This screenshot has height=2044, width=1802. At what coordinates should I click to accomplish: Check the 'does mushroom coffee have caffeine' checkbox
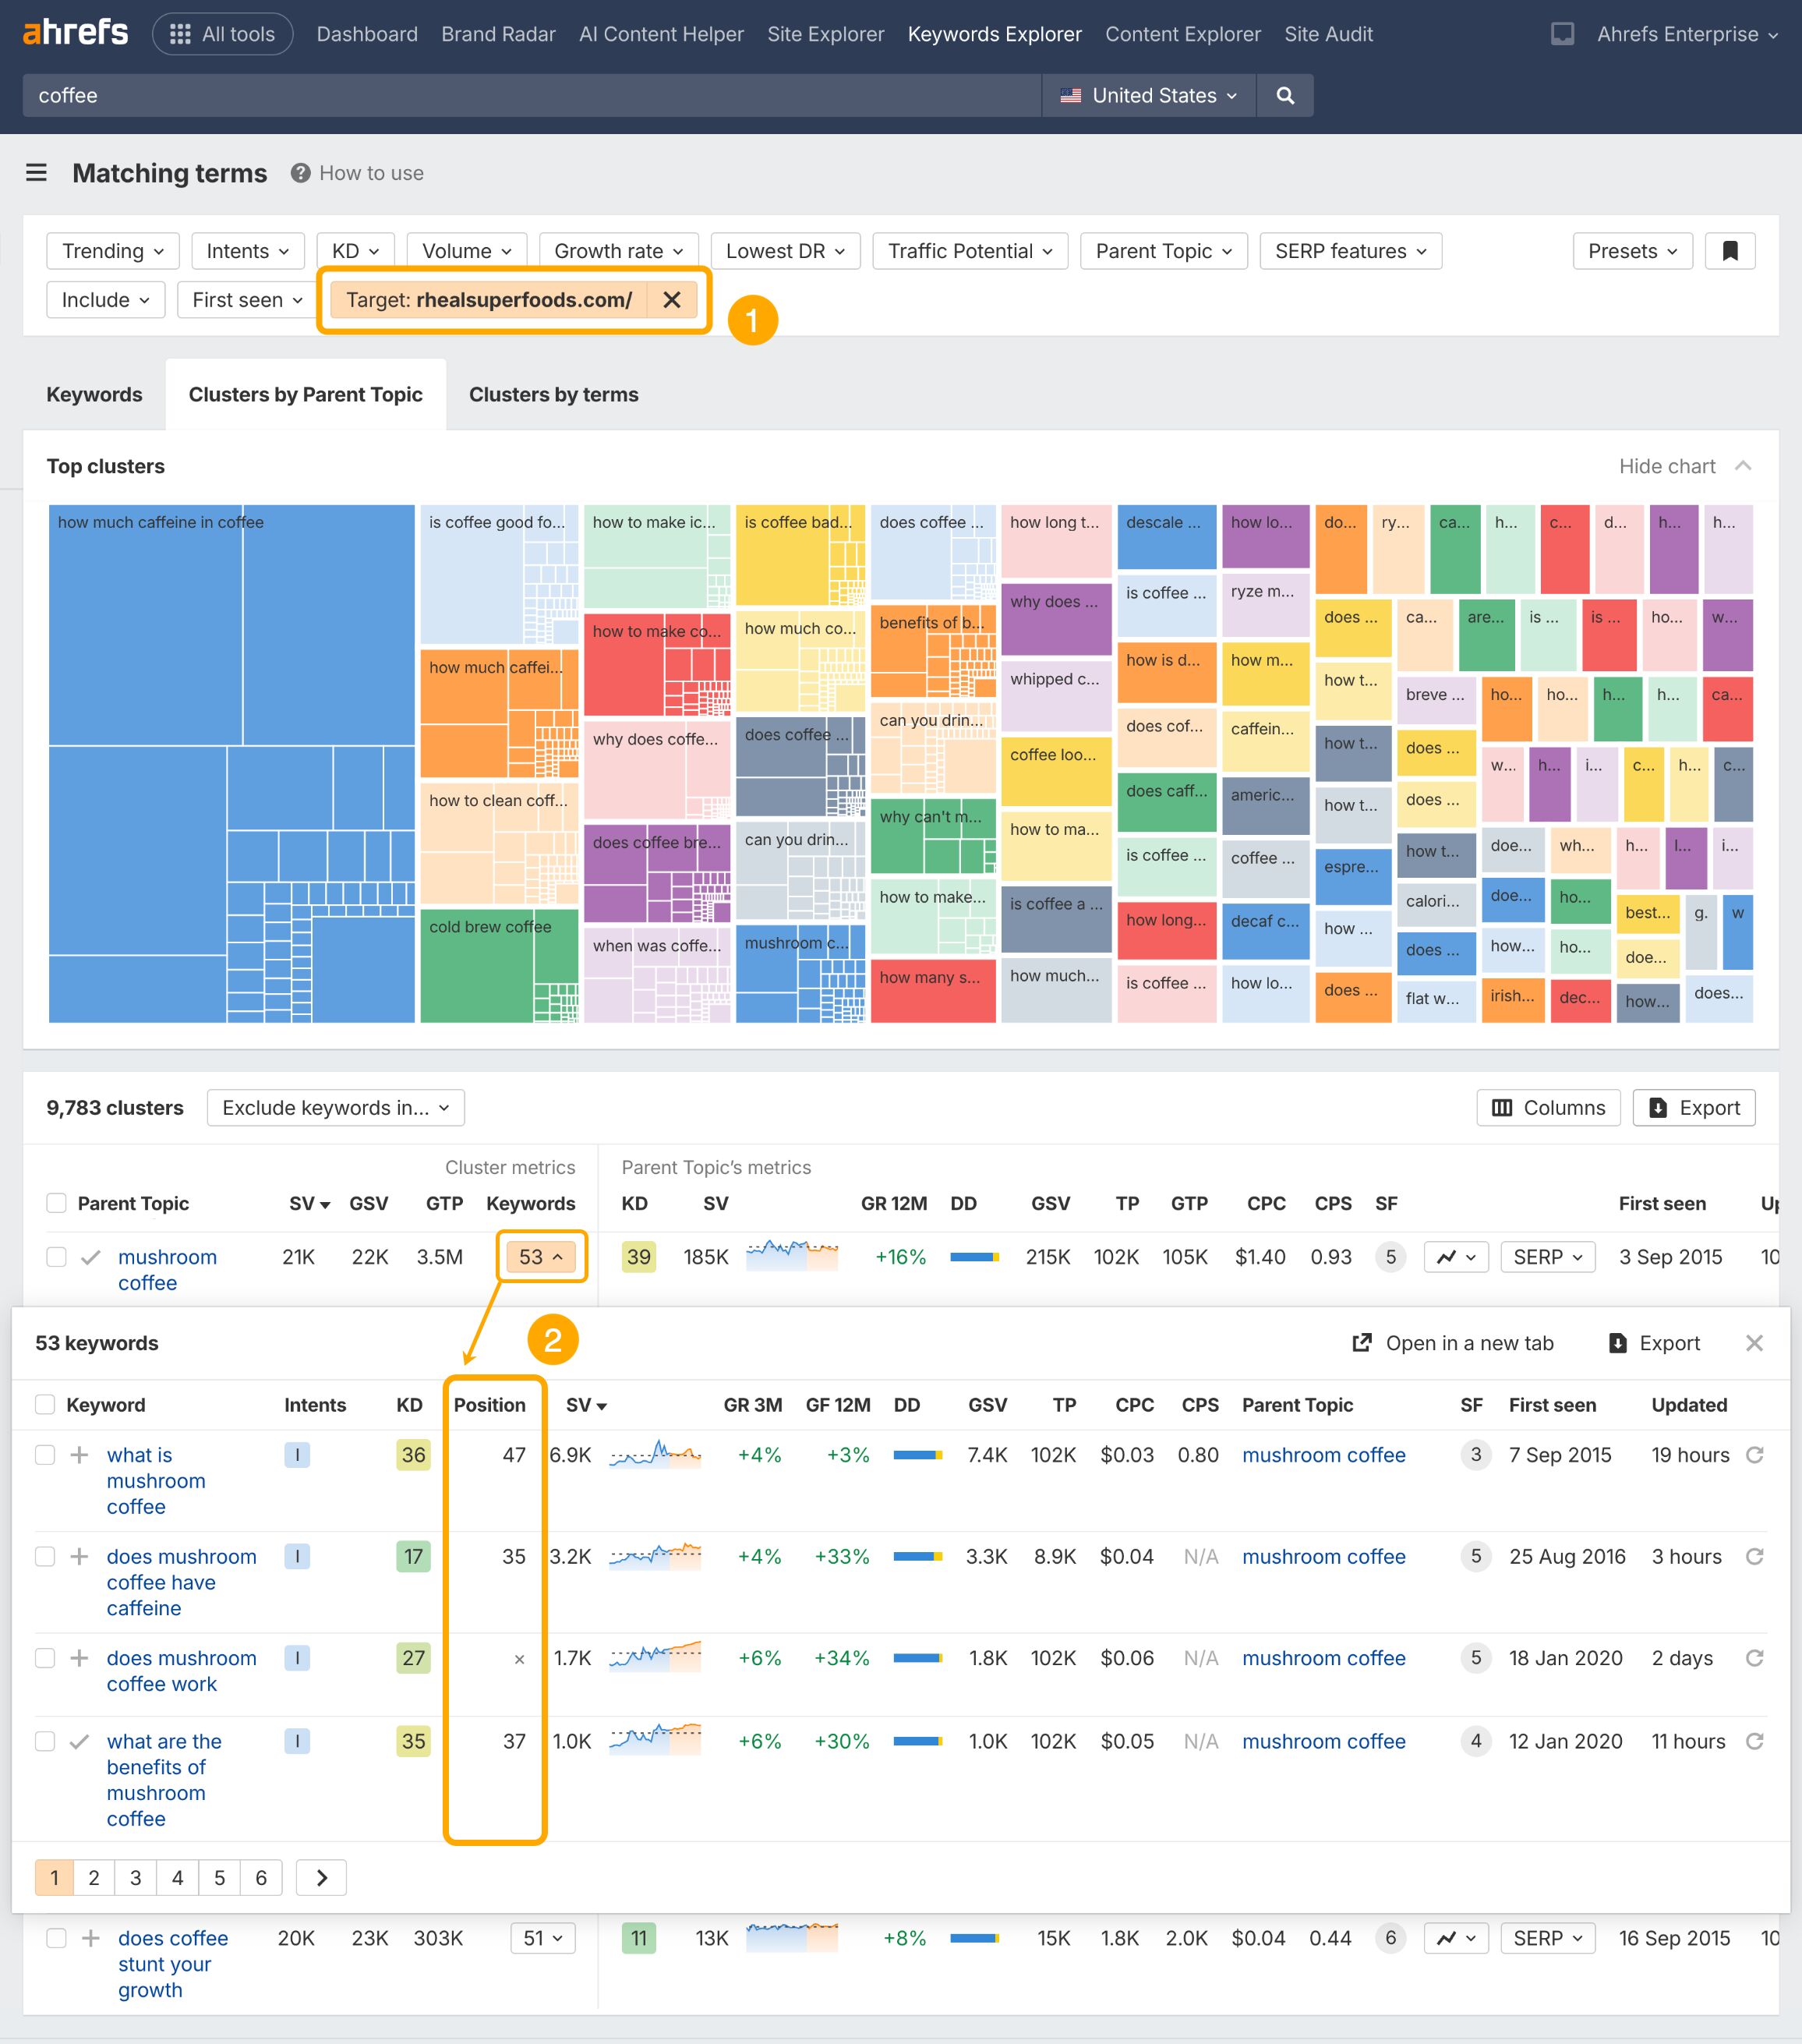[45, 1557]
